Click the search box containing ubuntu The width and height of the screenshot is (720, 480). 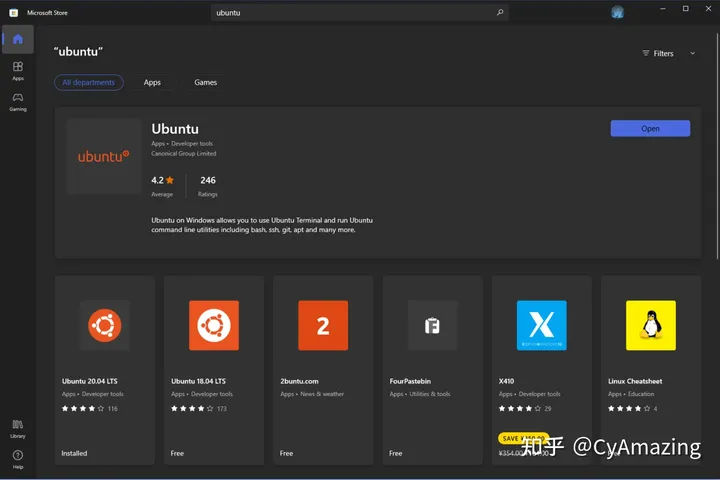(x=360, y=13)
